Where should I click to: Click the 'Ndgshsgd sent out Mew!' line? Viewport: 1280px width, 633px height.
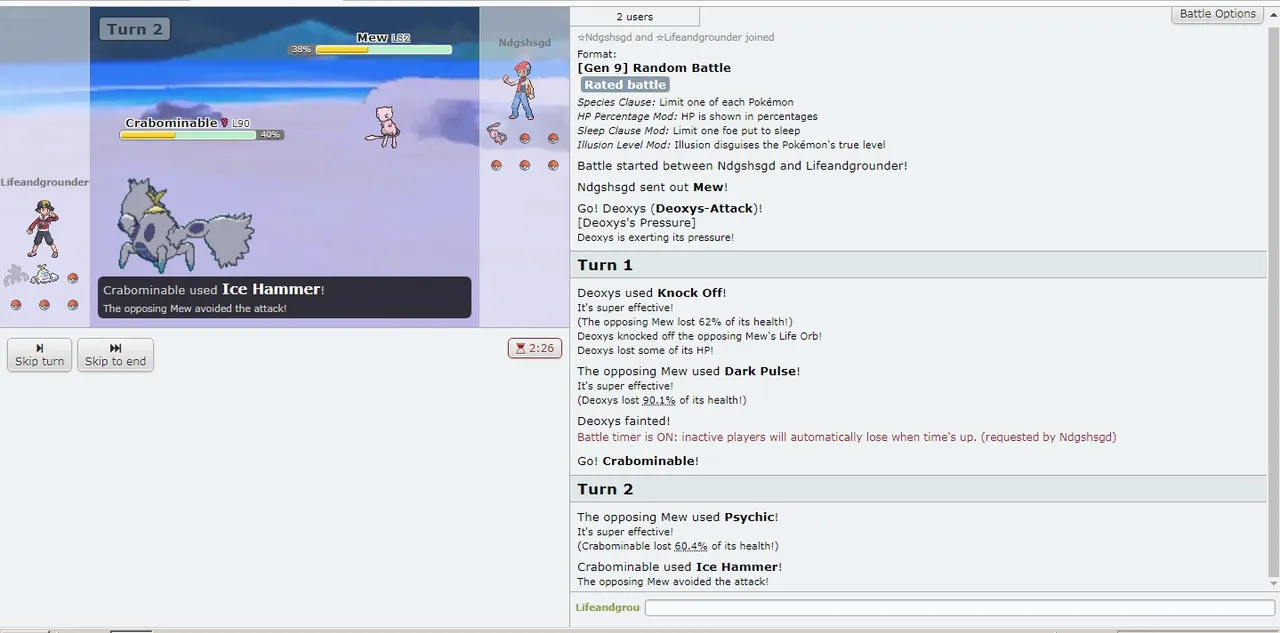coord(653,187)
